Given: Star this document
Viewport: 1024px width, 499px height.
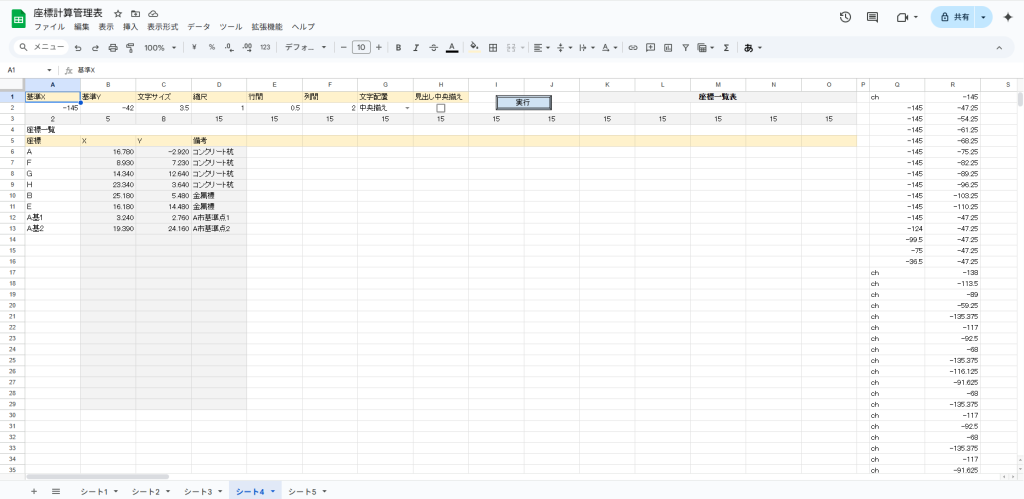Looking at the screenshot, I should point(118,13).
